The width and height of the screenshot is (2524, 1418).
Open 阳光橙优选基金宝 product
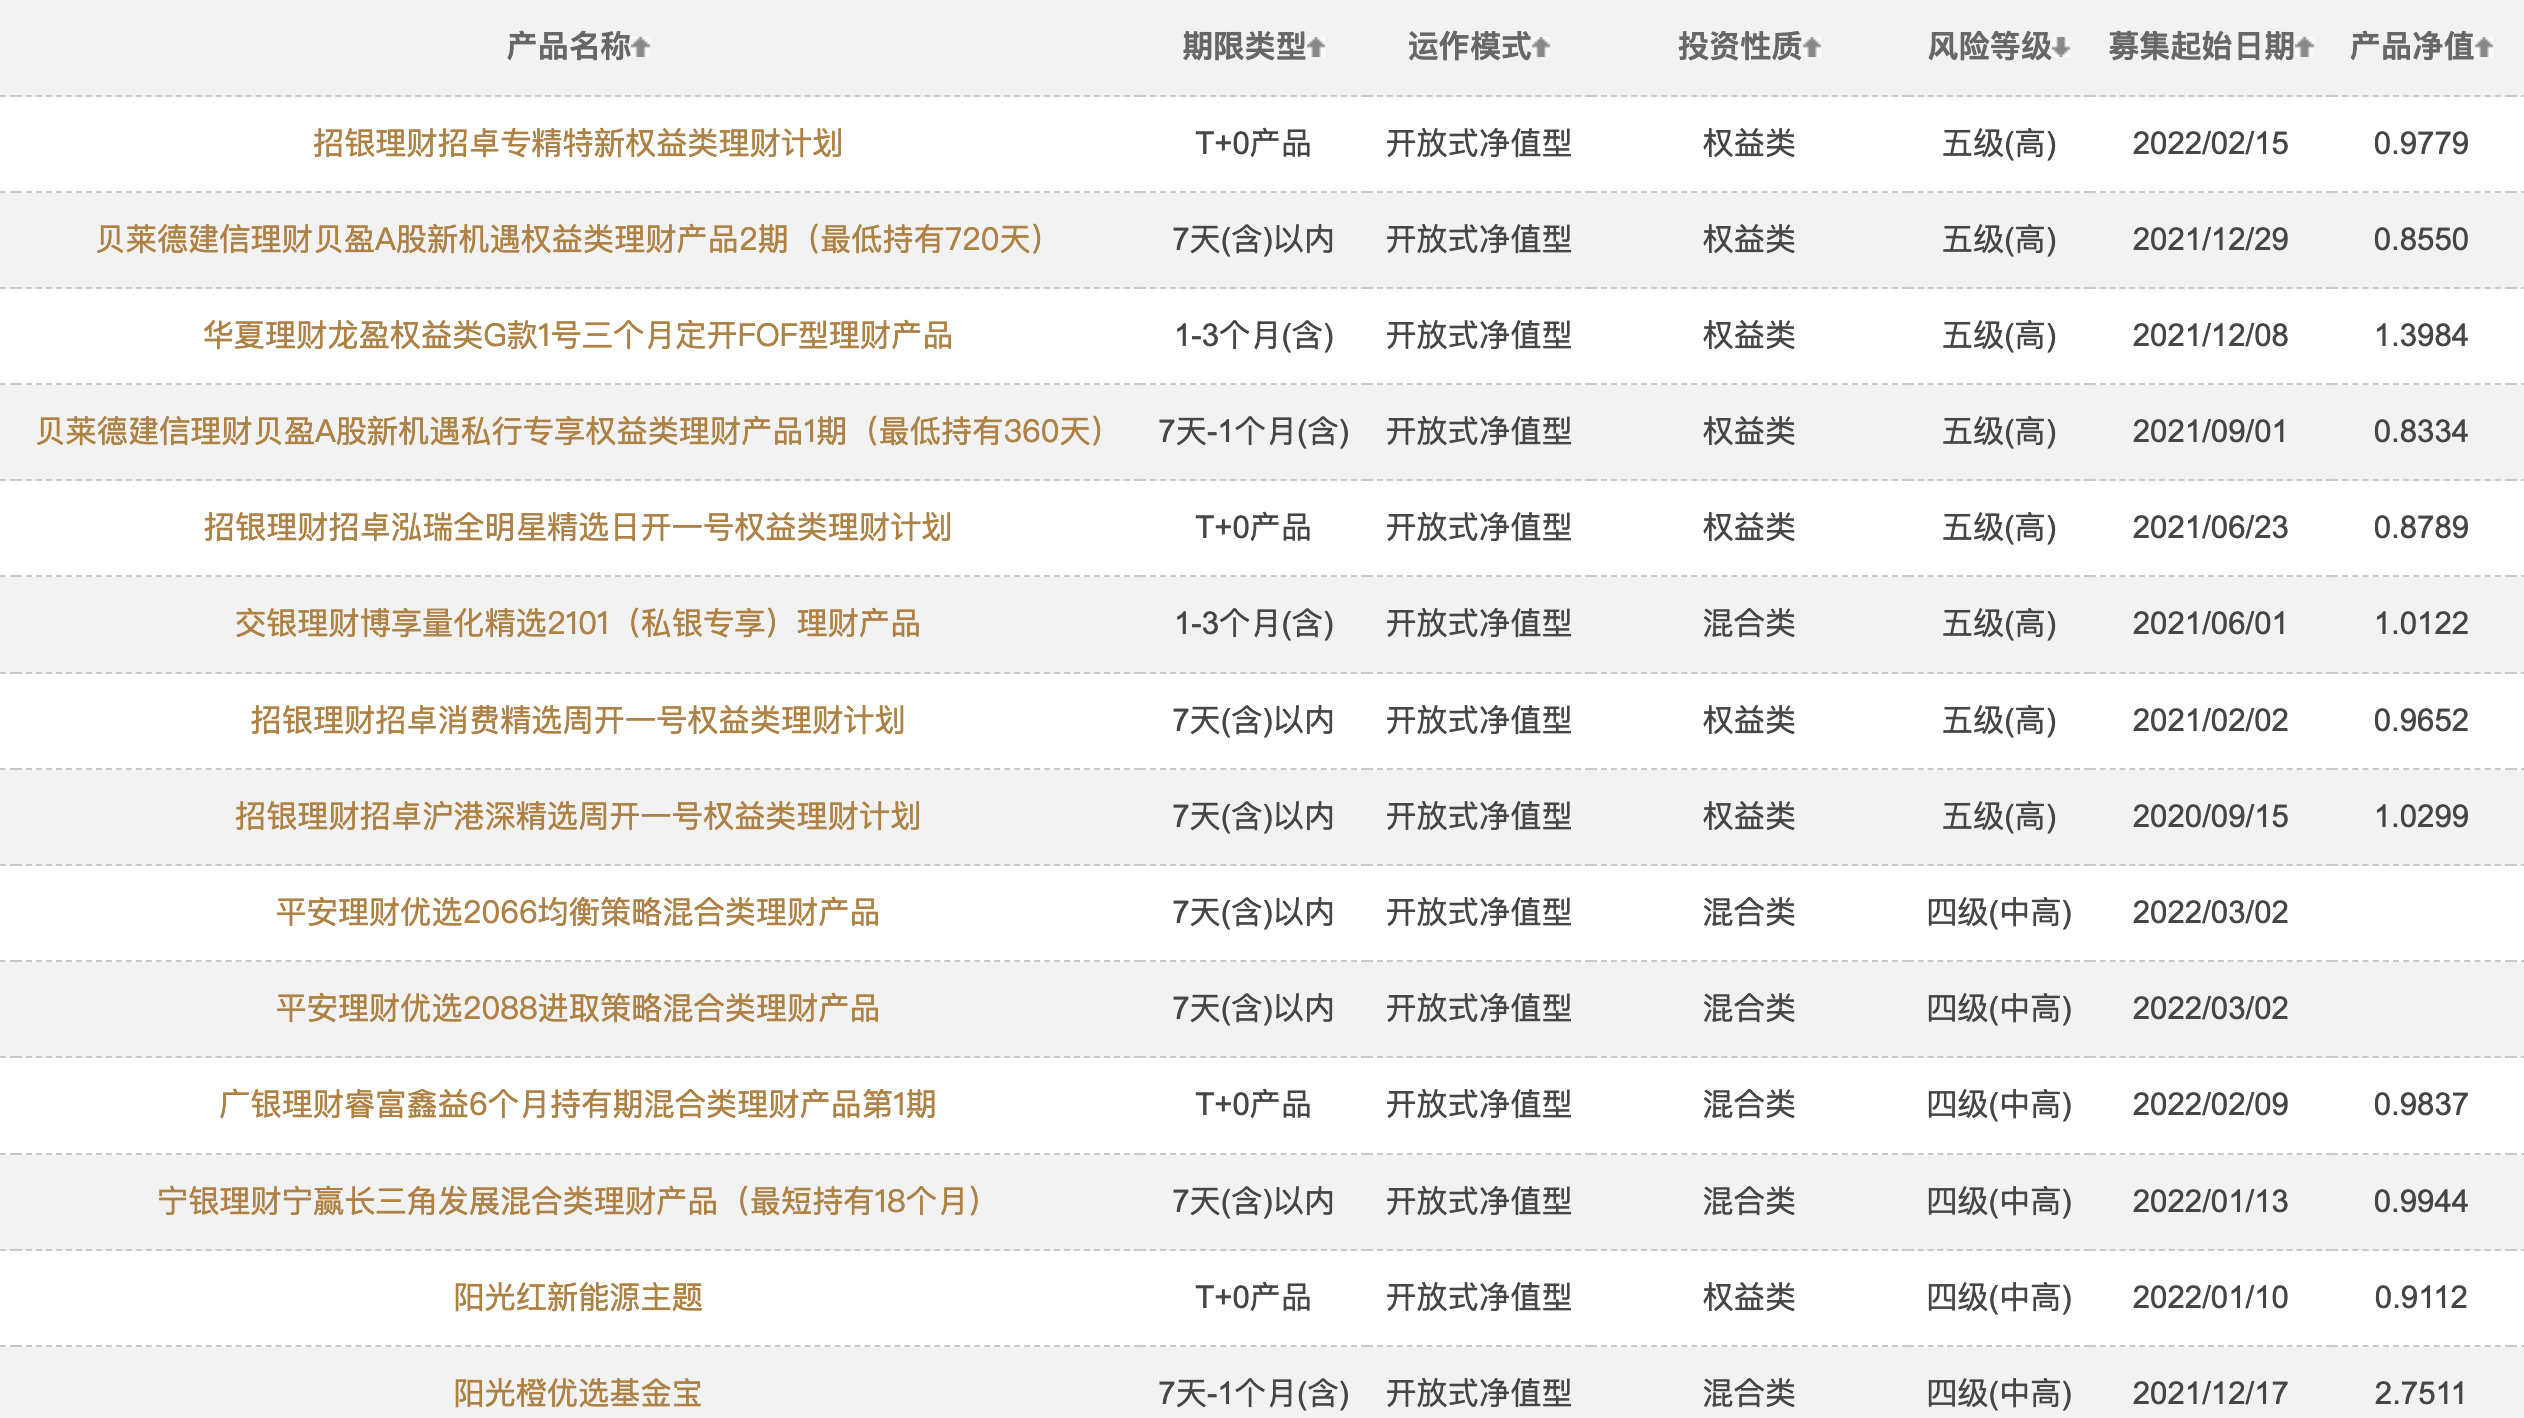click(578, 1393)
